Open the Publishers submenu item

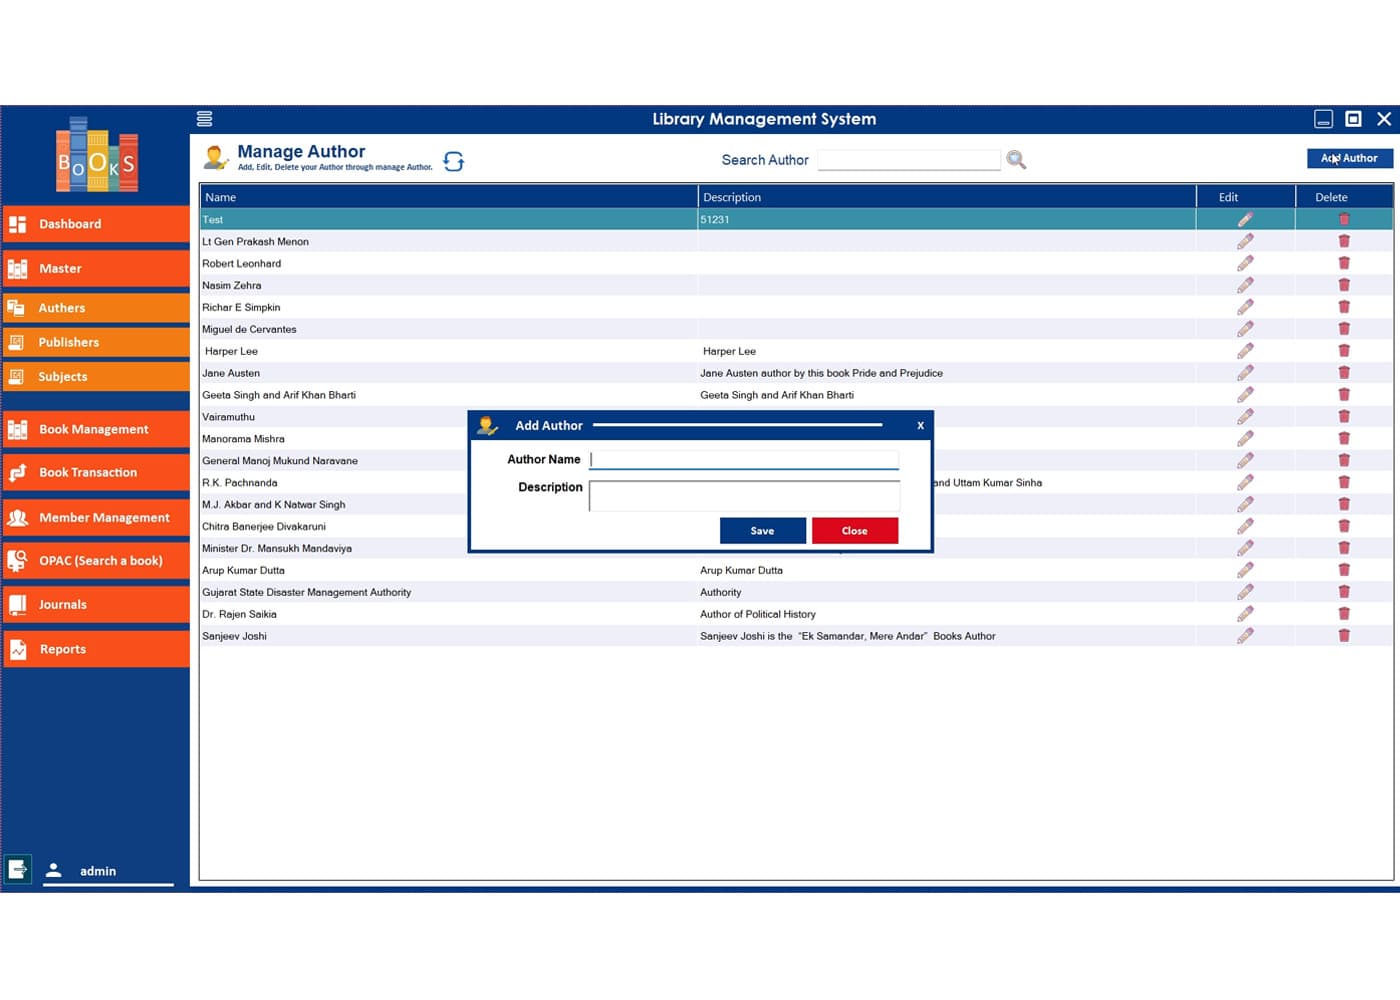96,342
